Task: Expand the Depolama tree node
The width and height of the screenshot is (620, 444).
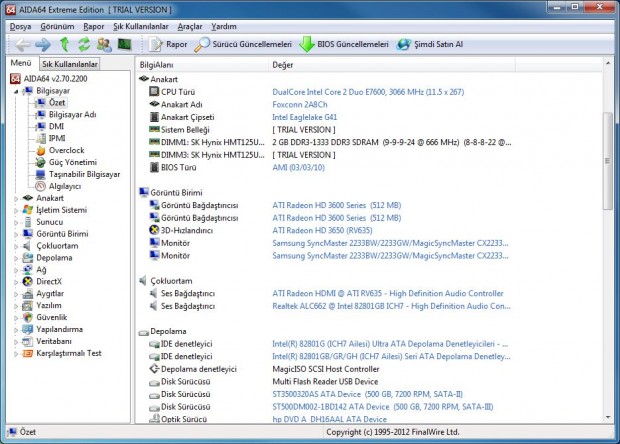Action: point(16,258)
